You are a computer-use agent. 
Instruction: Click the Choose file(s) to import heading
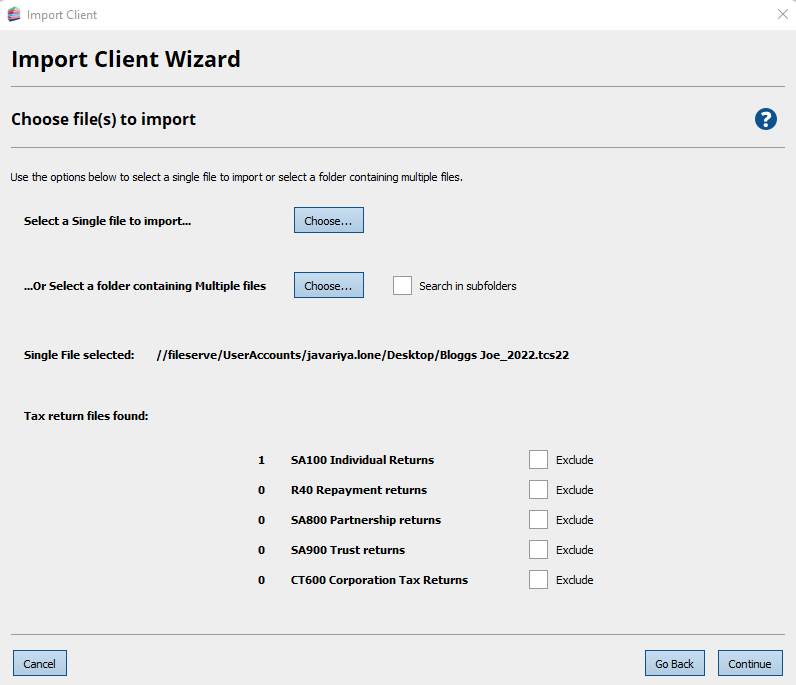pyautogui.click(x=103, y=120)
